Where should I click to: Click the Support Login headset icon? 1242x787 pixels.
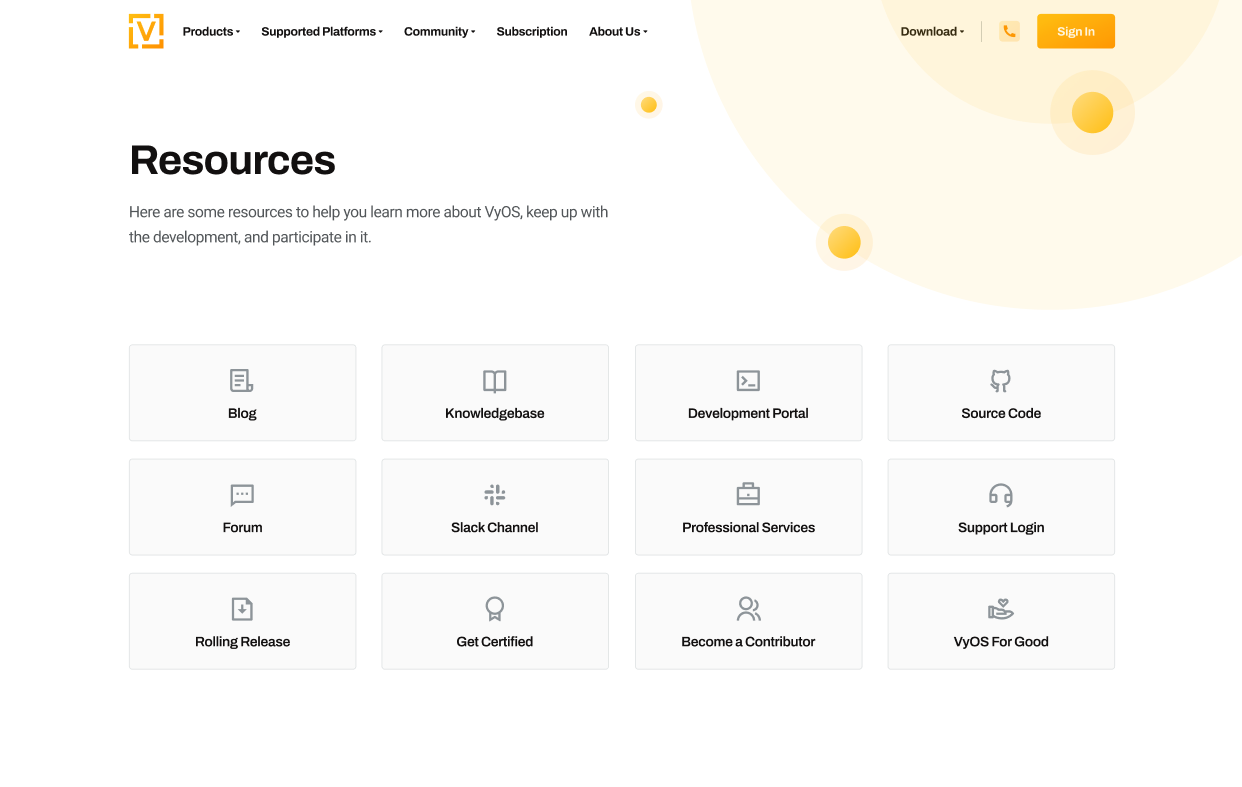pyautogui.click(x=1001, y=494)
